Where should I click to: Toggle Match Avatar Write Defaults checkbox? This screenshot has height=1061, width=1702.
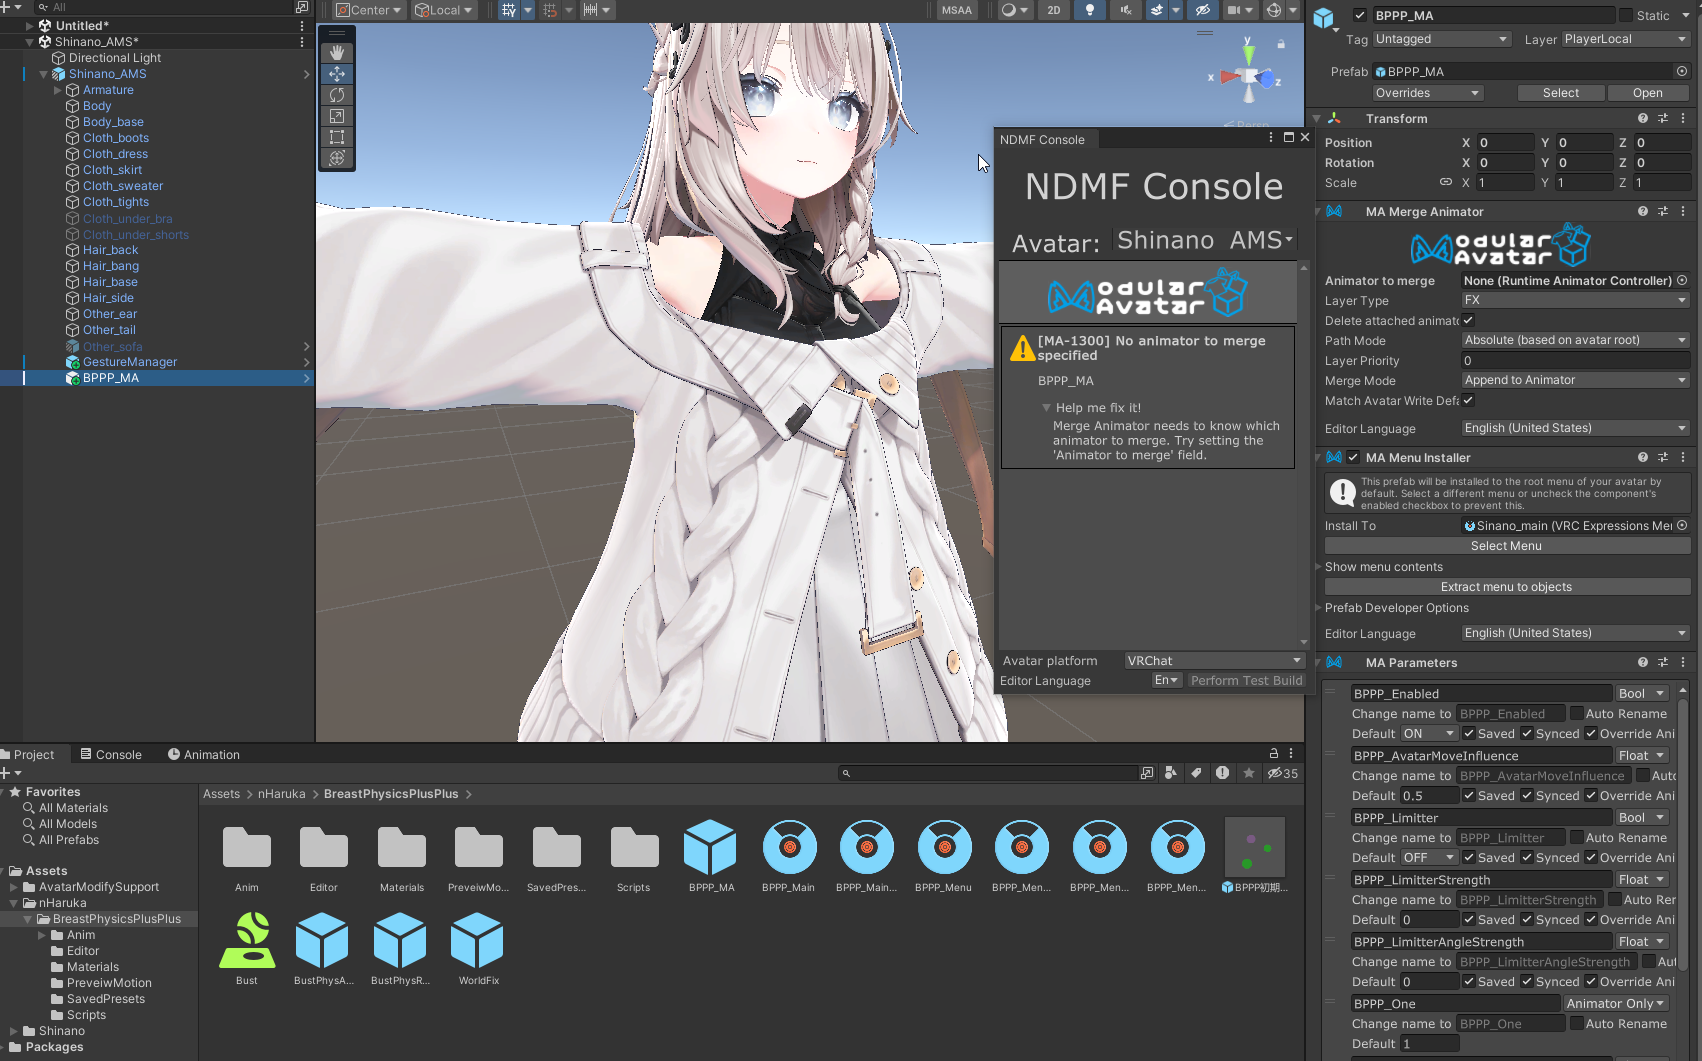tap(1468, 400)
